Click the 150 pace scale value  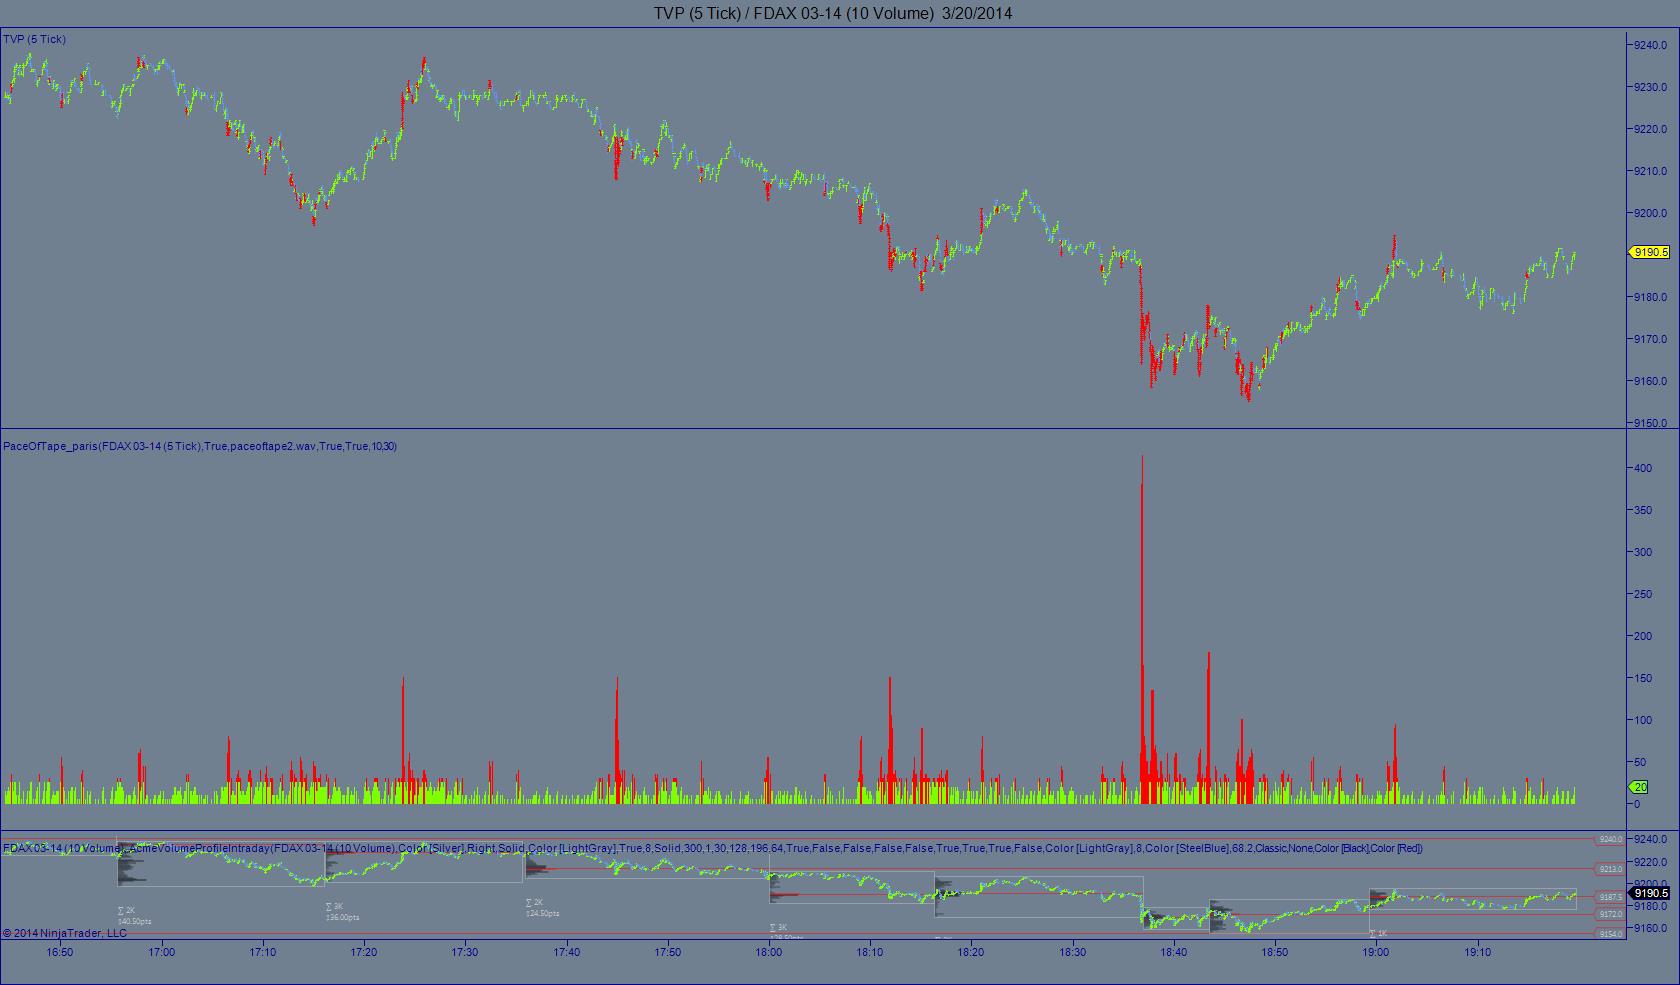tap(1643, 678)
